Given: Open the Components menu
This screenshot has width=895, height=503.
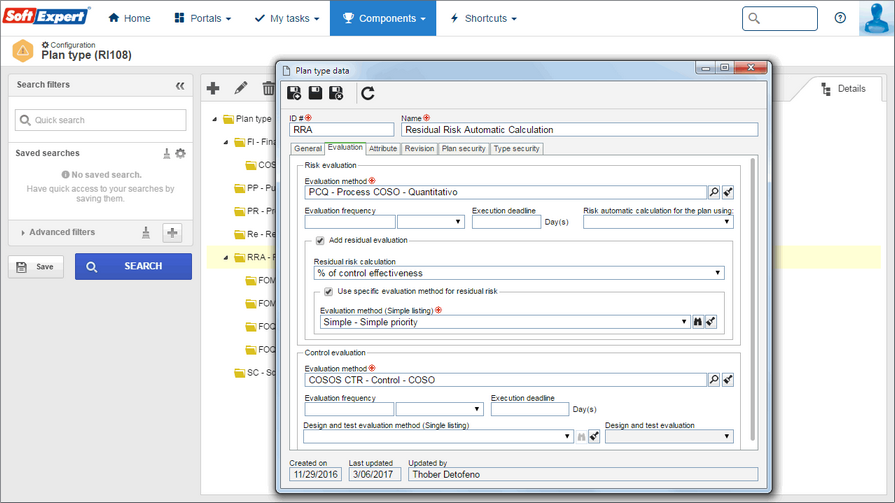Looking at the screenshot, I should click(383, 18).
